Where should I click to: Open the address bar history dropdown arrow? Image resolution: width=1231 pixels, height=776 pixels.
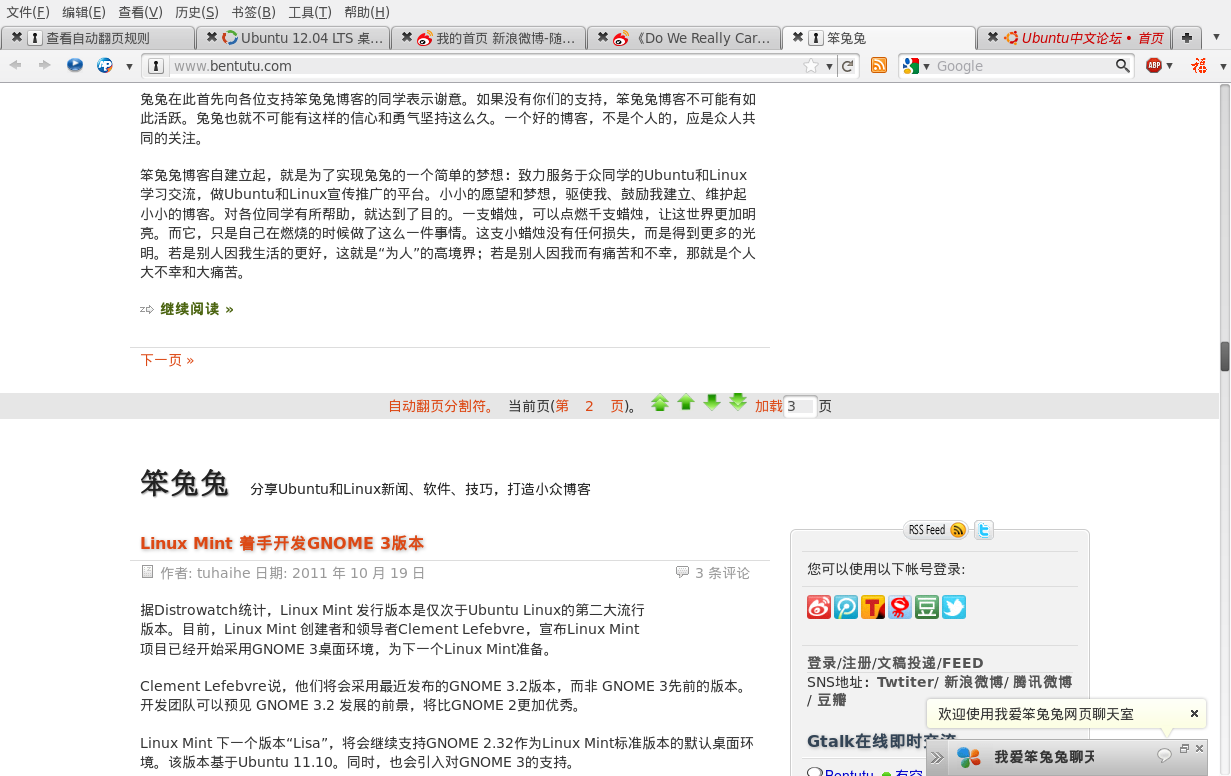tap(829, 66)
